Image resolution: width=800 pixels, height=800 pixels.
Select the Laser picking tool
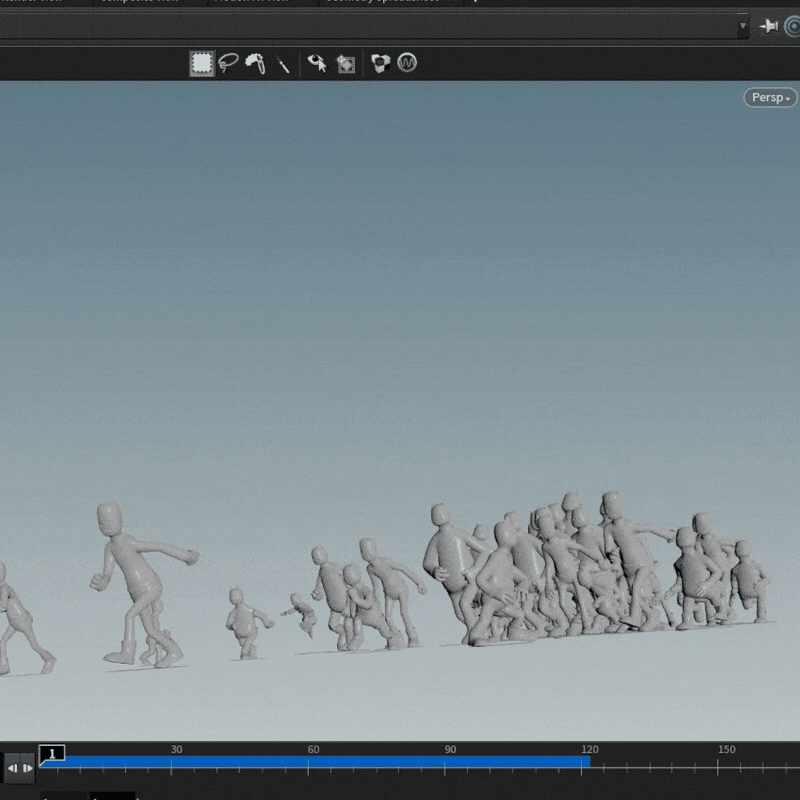pos(283,64)
